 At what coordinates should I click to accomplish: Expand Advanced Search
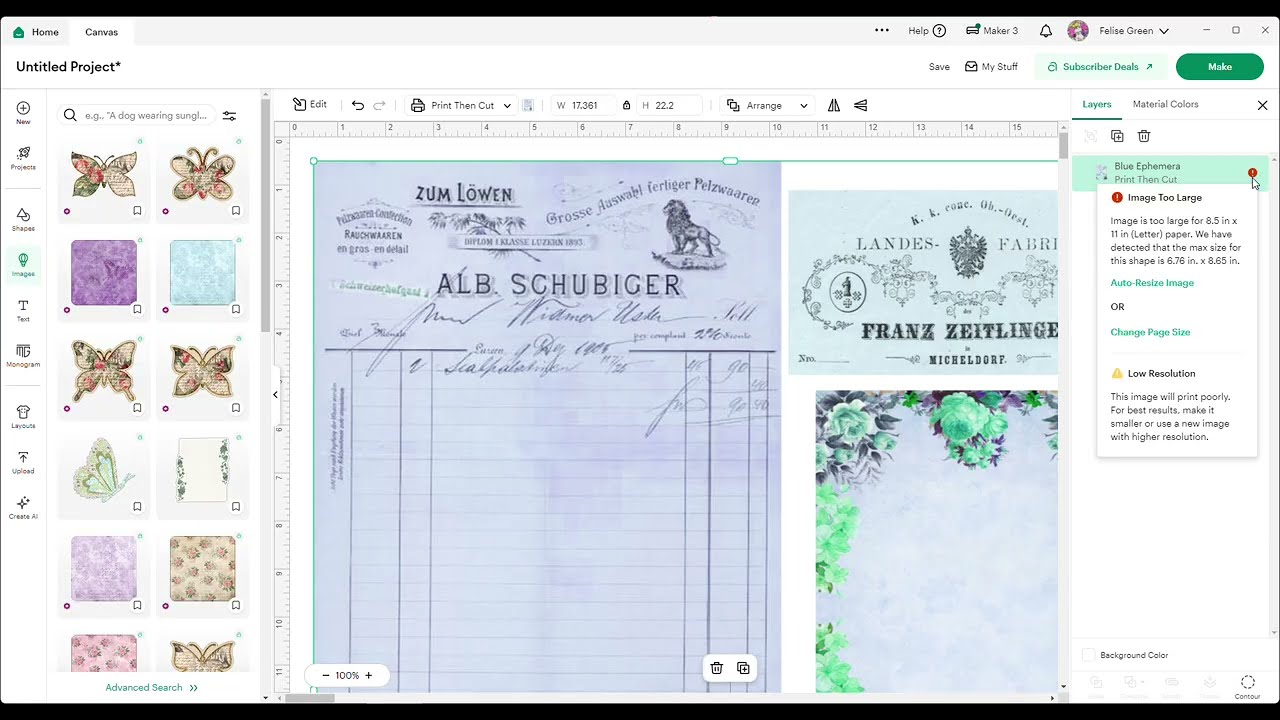pos(152,688)
